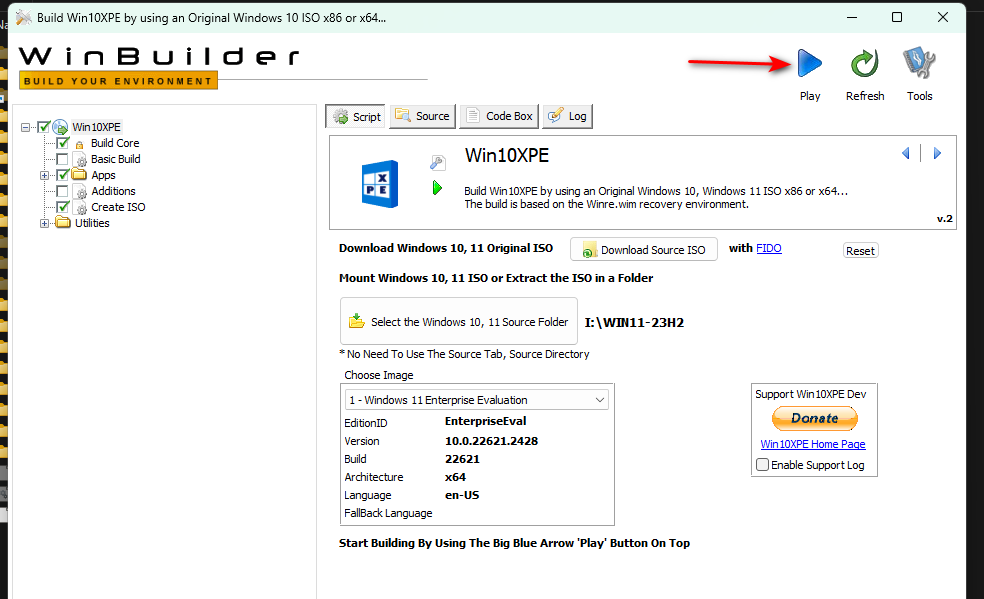Click the Donate button
984x599 pixels.
[x=815, y=418]
